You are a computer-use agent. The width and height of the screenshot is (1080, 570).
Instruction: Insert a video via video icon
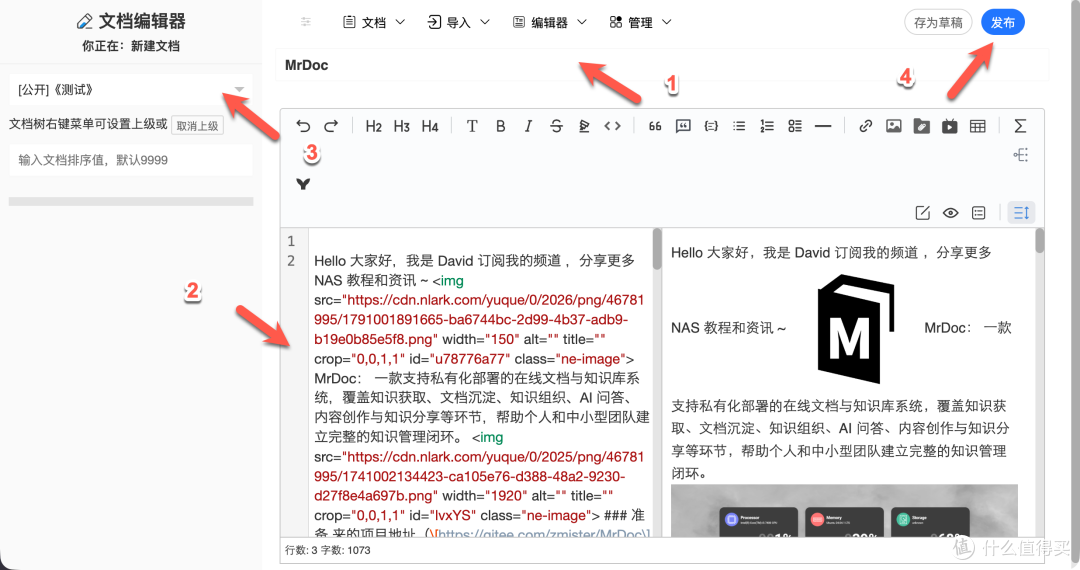tap(950, 126)
